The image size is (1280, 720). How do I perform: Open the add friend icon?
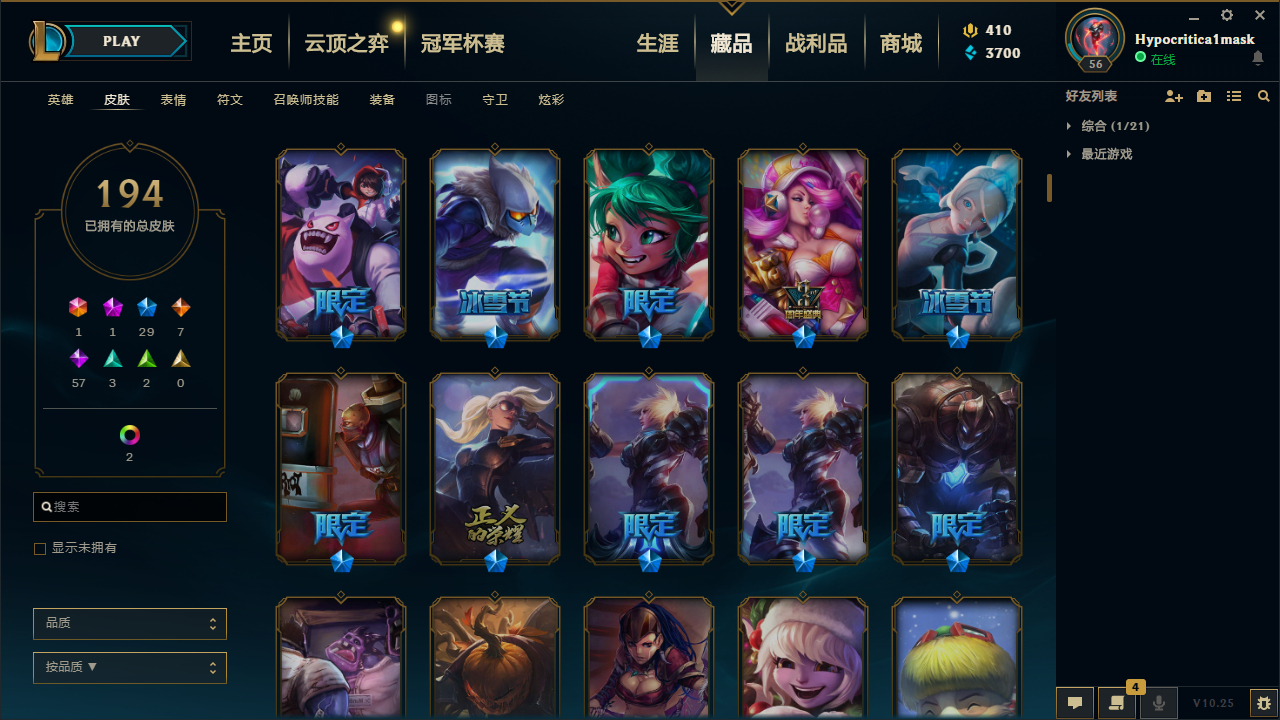pos(1174,96)
